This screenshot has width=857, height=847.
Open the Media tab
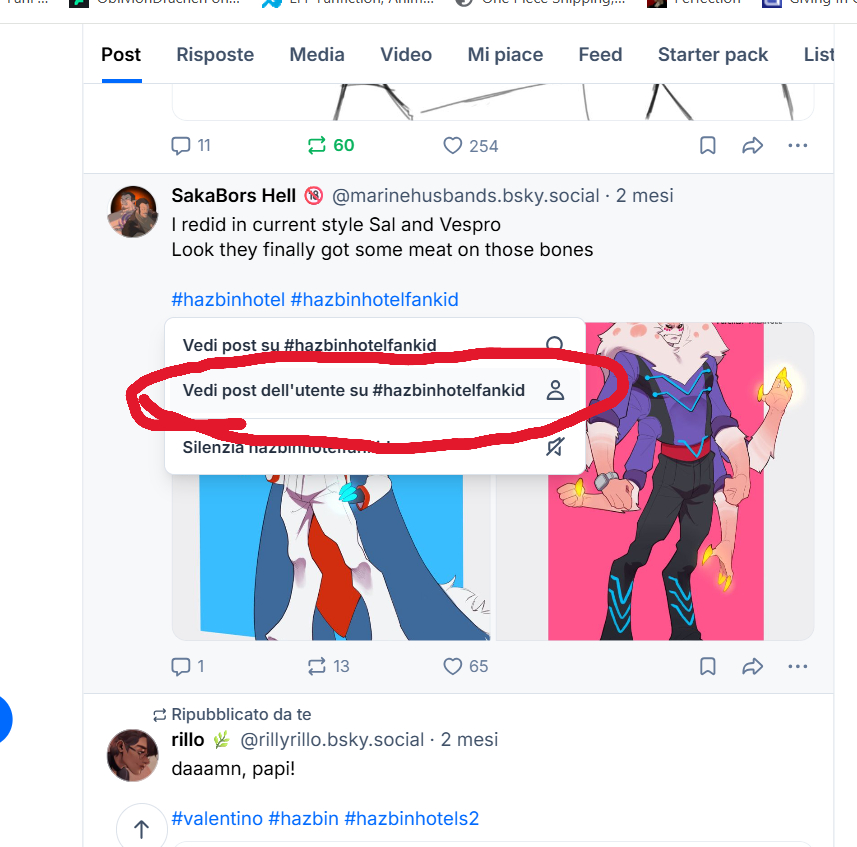coord(317,55)
